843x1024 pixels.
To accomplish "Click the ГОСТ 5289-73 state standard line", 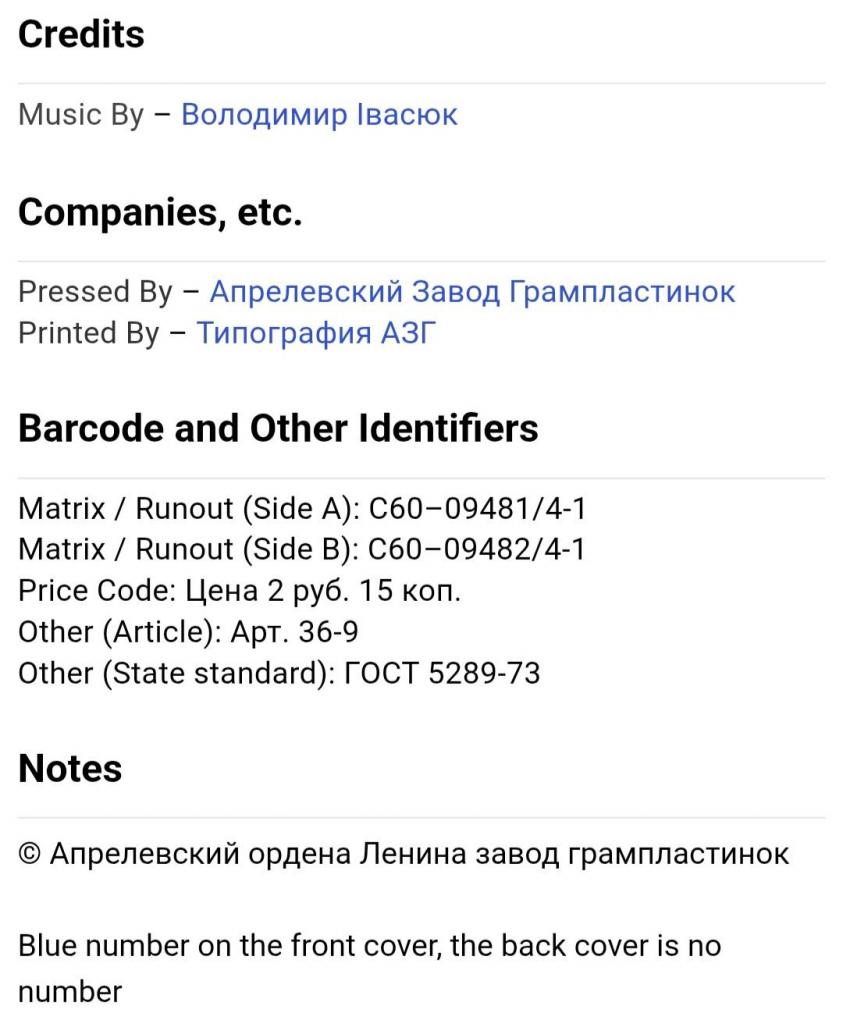I will pos(279,673).
